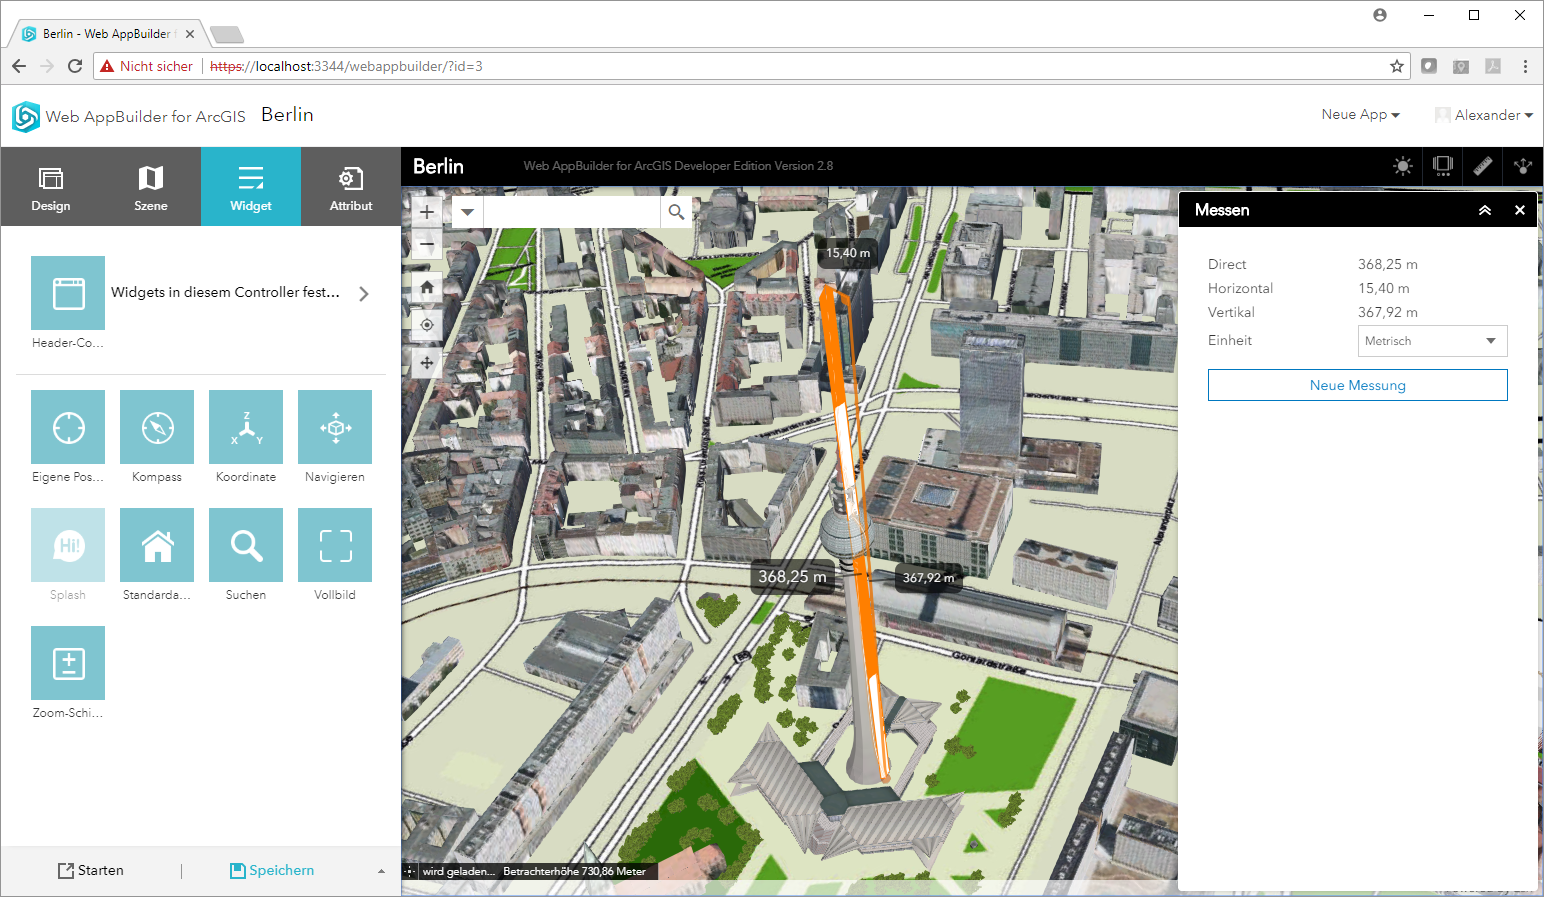
Task: Open the save options arrow
Action: [x=381, y=871]
